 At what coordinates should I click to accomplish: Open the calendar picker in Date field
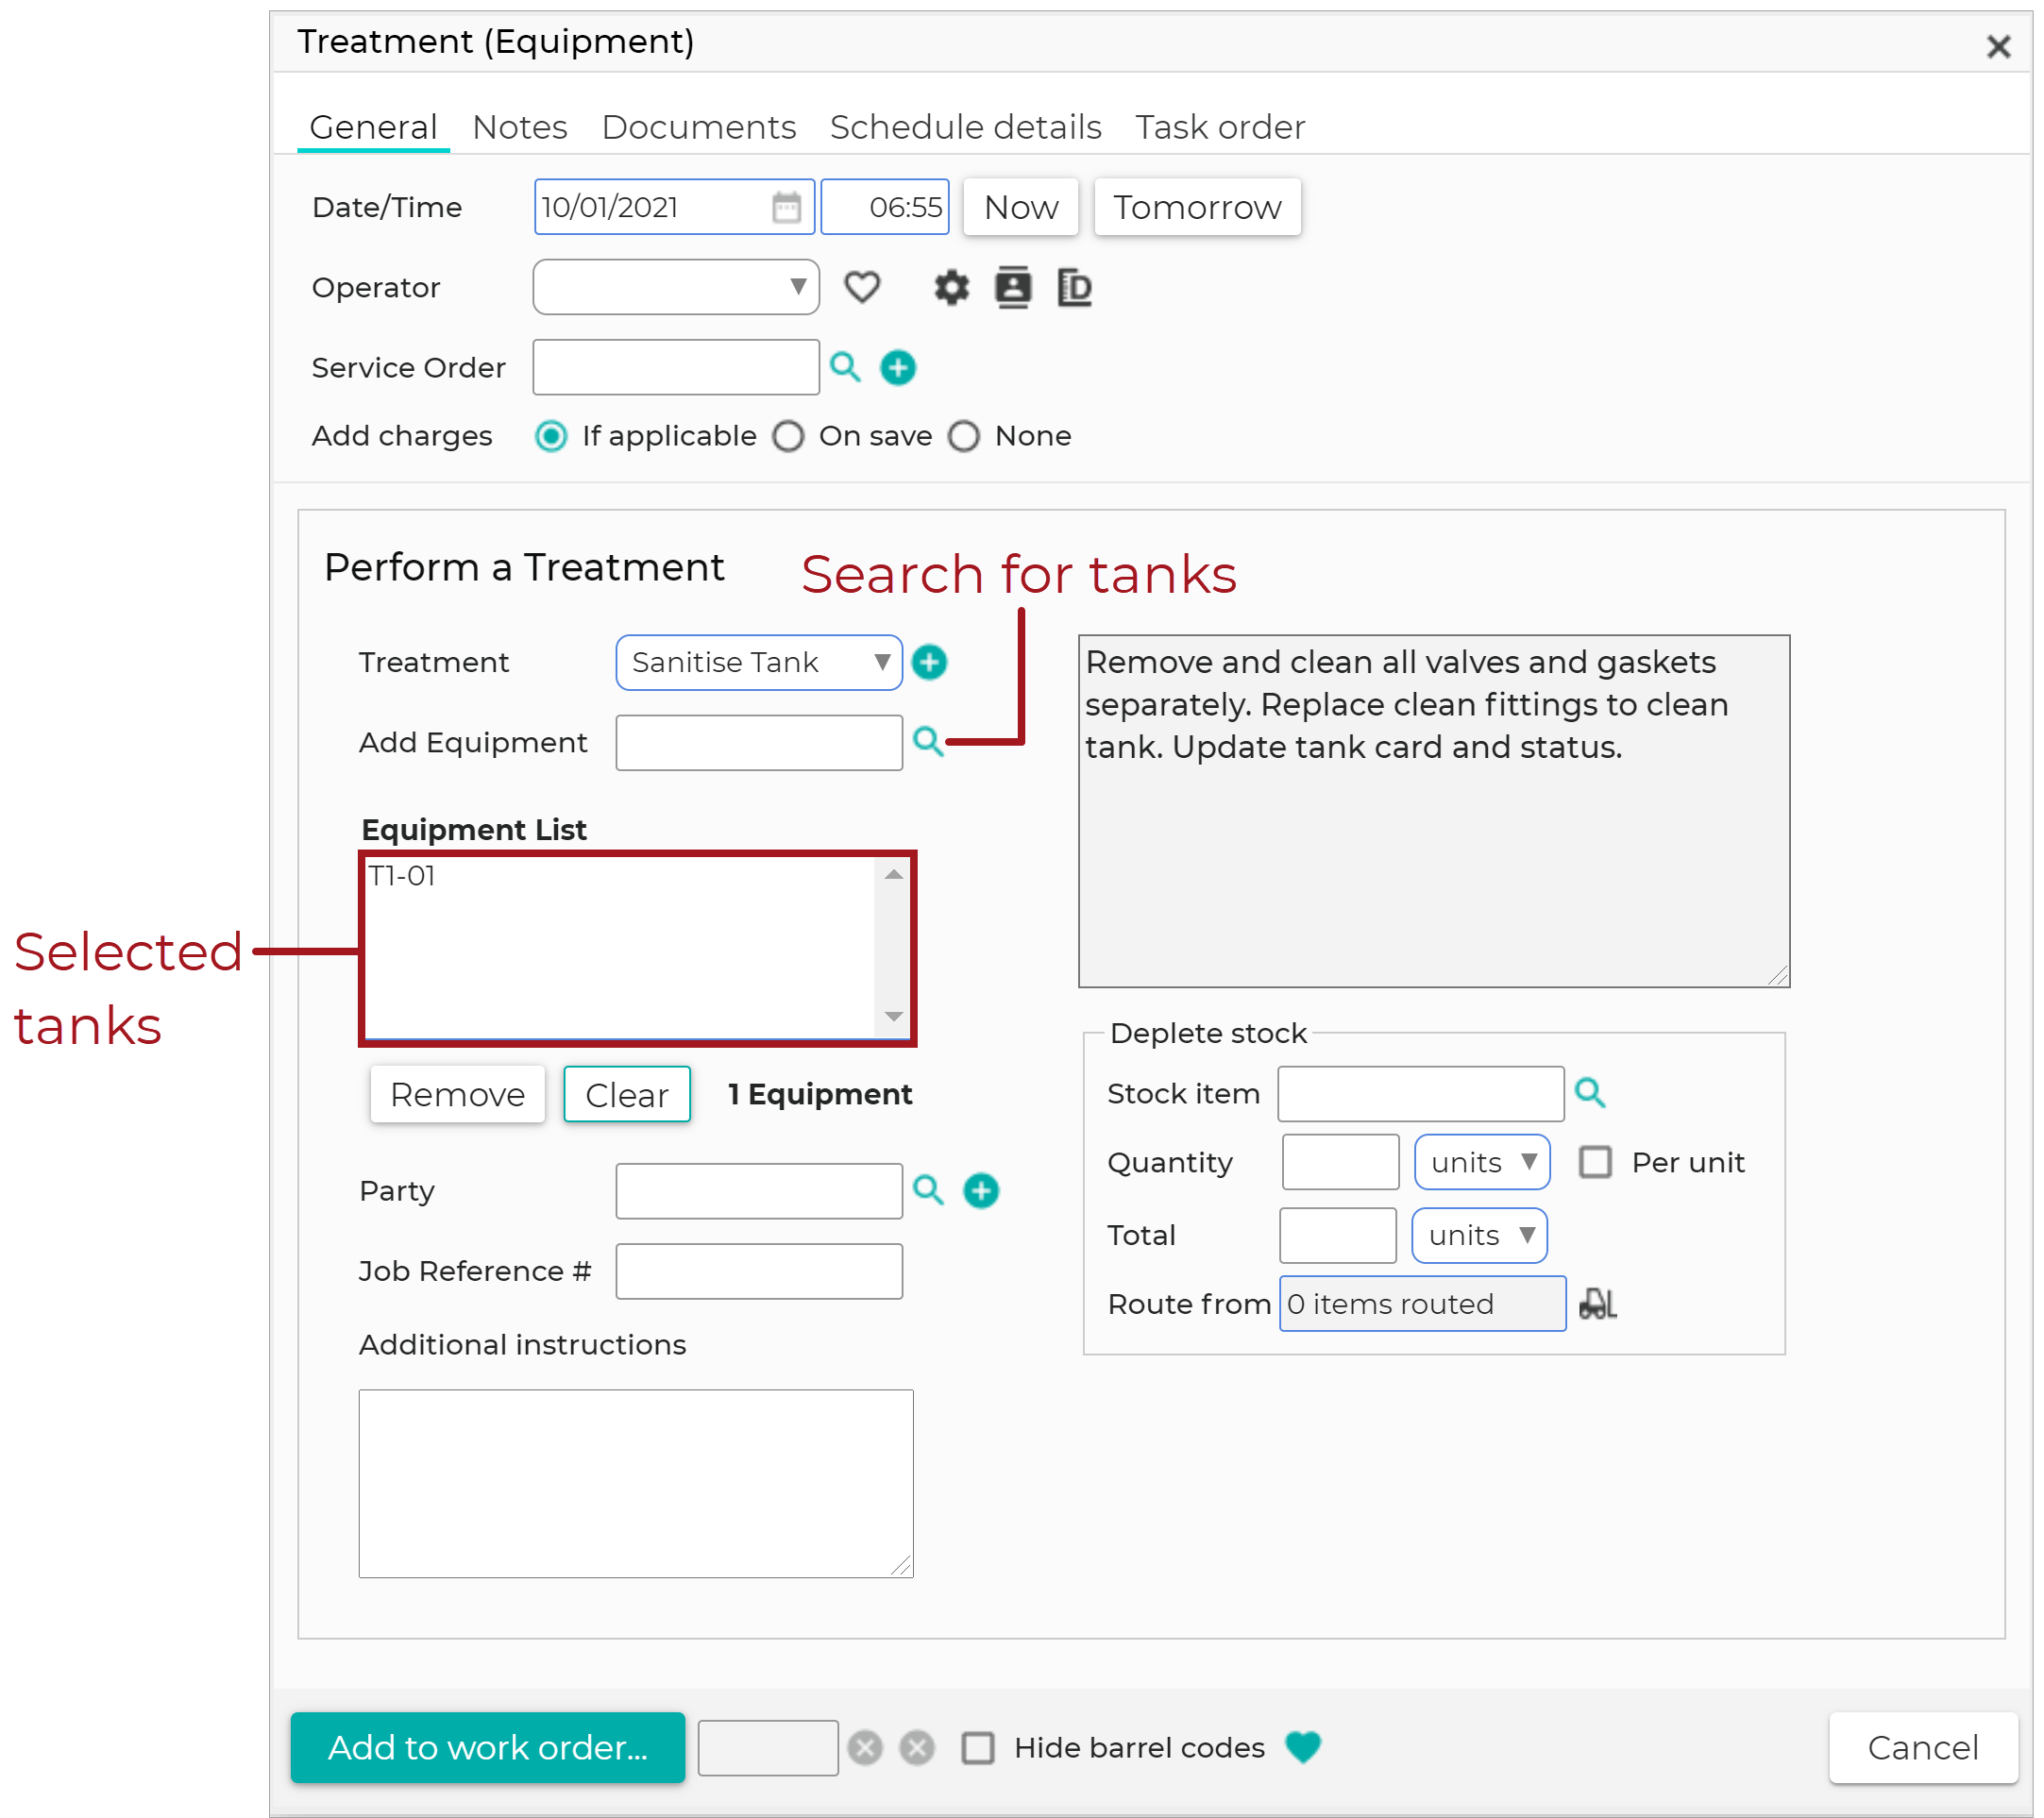786,207
